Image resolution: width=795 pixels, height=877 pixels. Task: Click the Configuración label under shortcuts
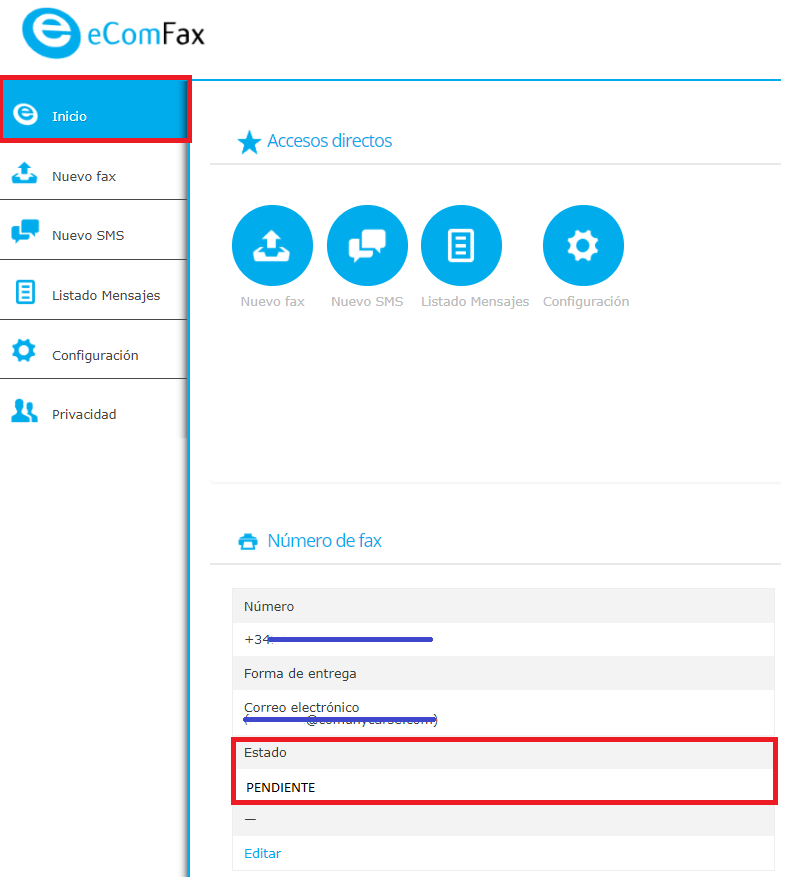pos(586,301)
